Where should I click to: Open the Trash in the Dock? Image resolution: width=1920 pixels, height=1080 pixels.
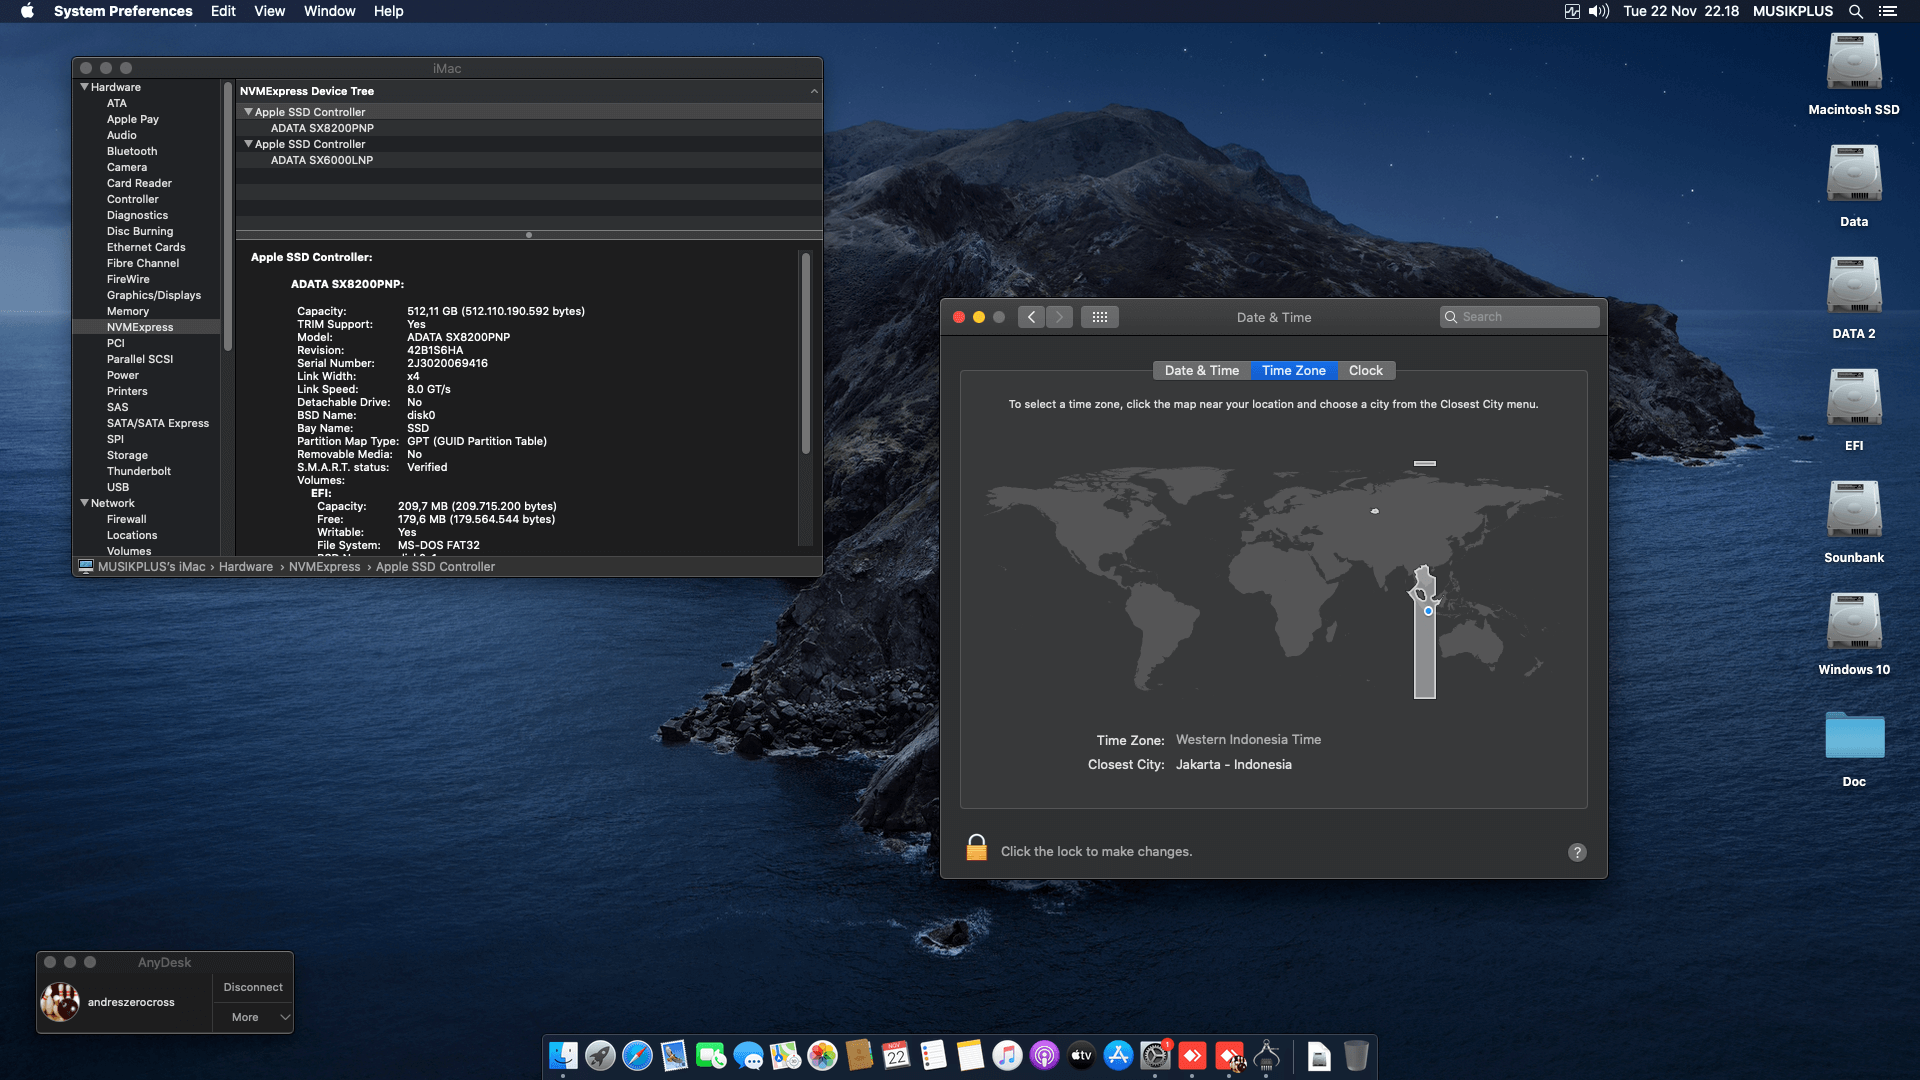1355,1055
